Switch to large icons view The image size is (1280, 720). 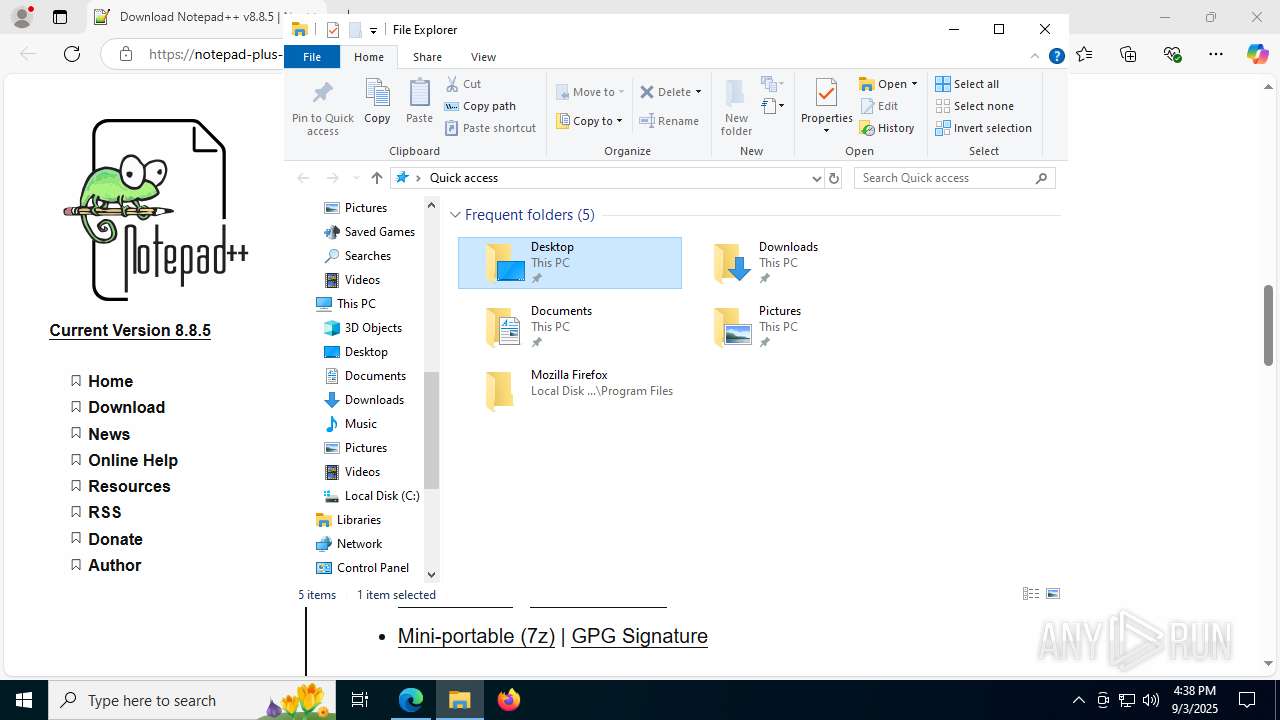pos(1053,594)
